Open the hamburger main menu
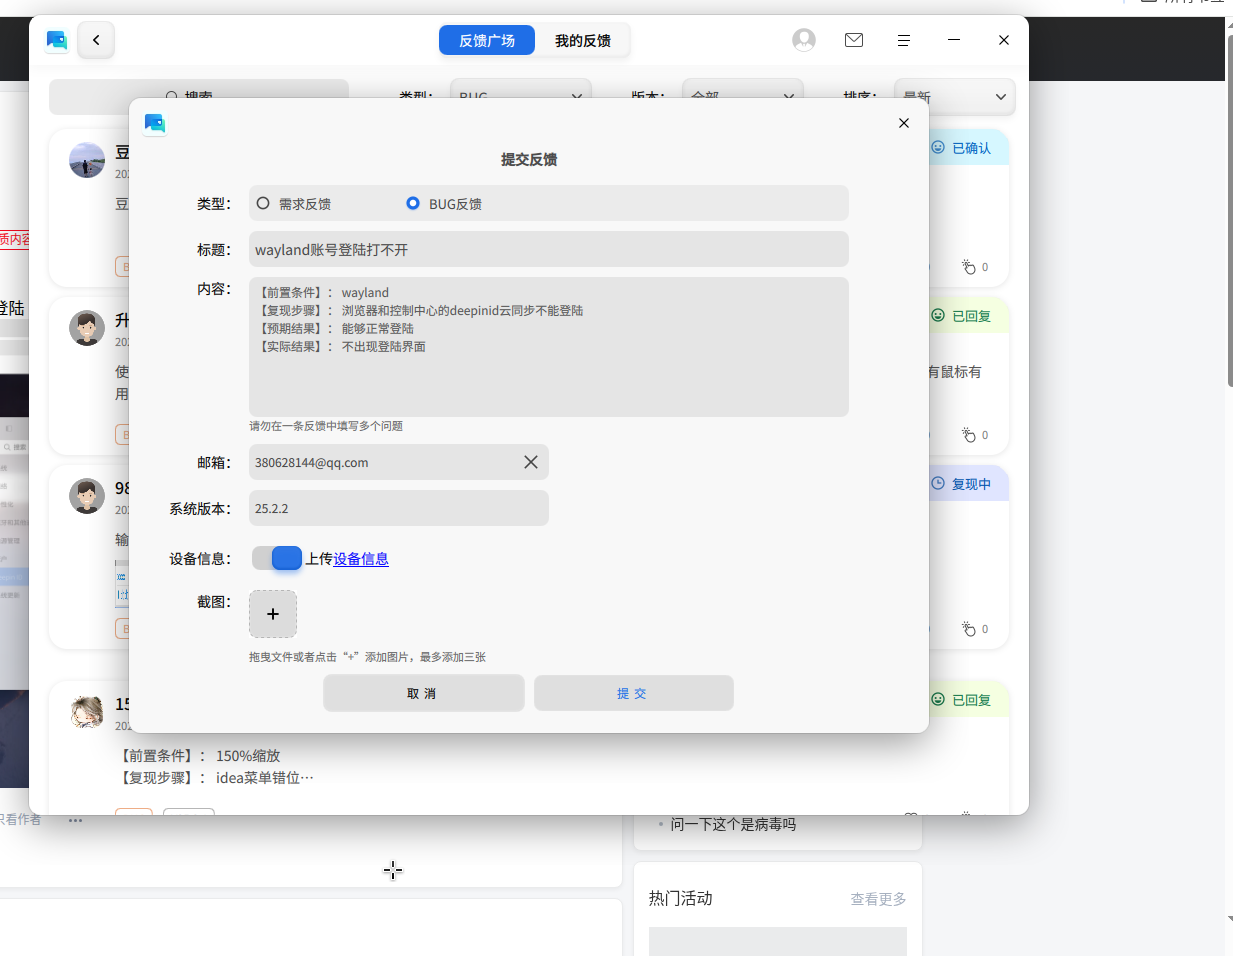This screenshot has height=956, width=1233. pos(904,40)
